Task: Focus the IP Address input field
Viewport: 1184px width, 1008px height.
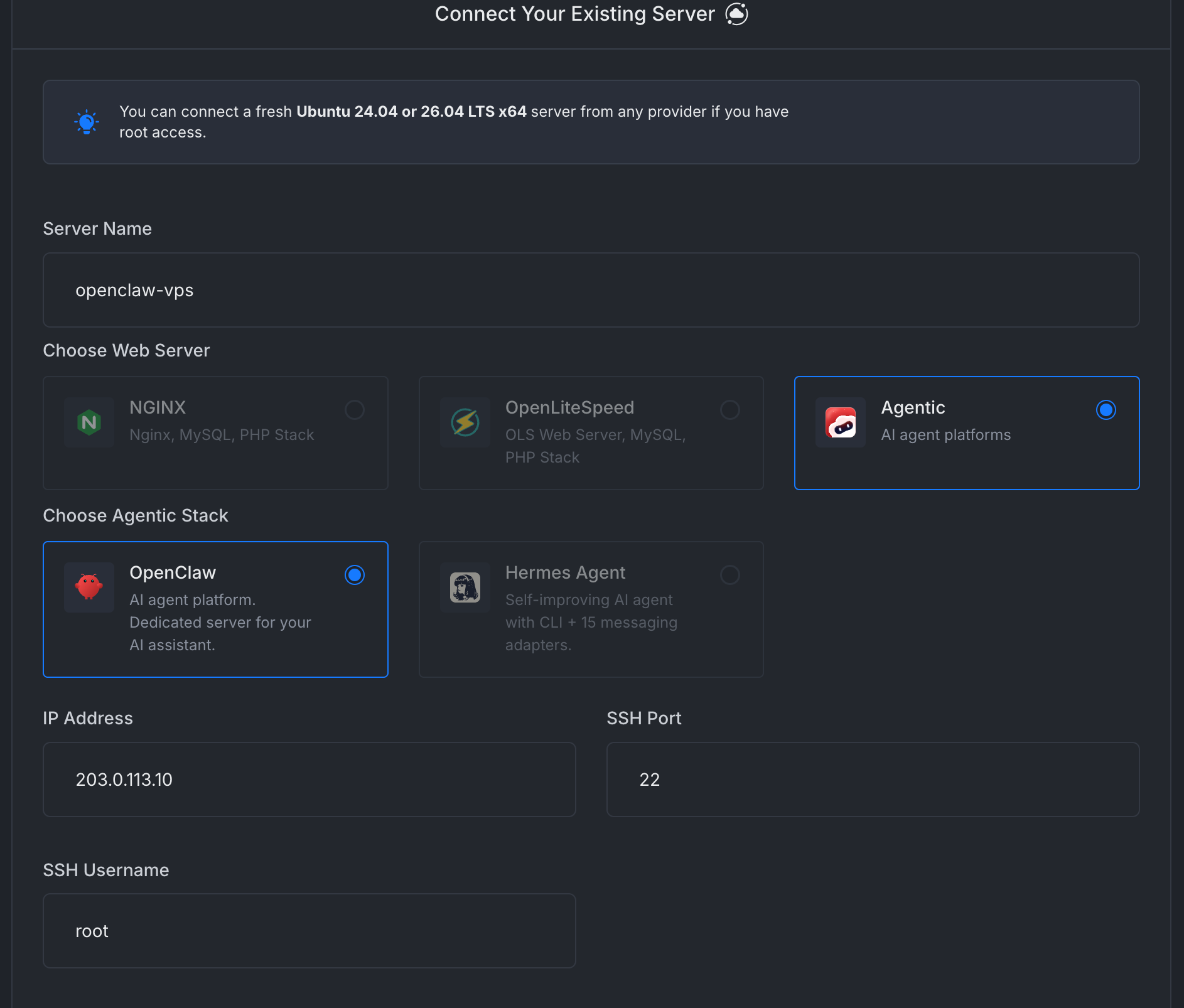Action: (310, 779)
